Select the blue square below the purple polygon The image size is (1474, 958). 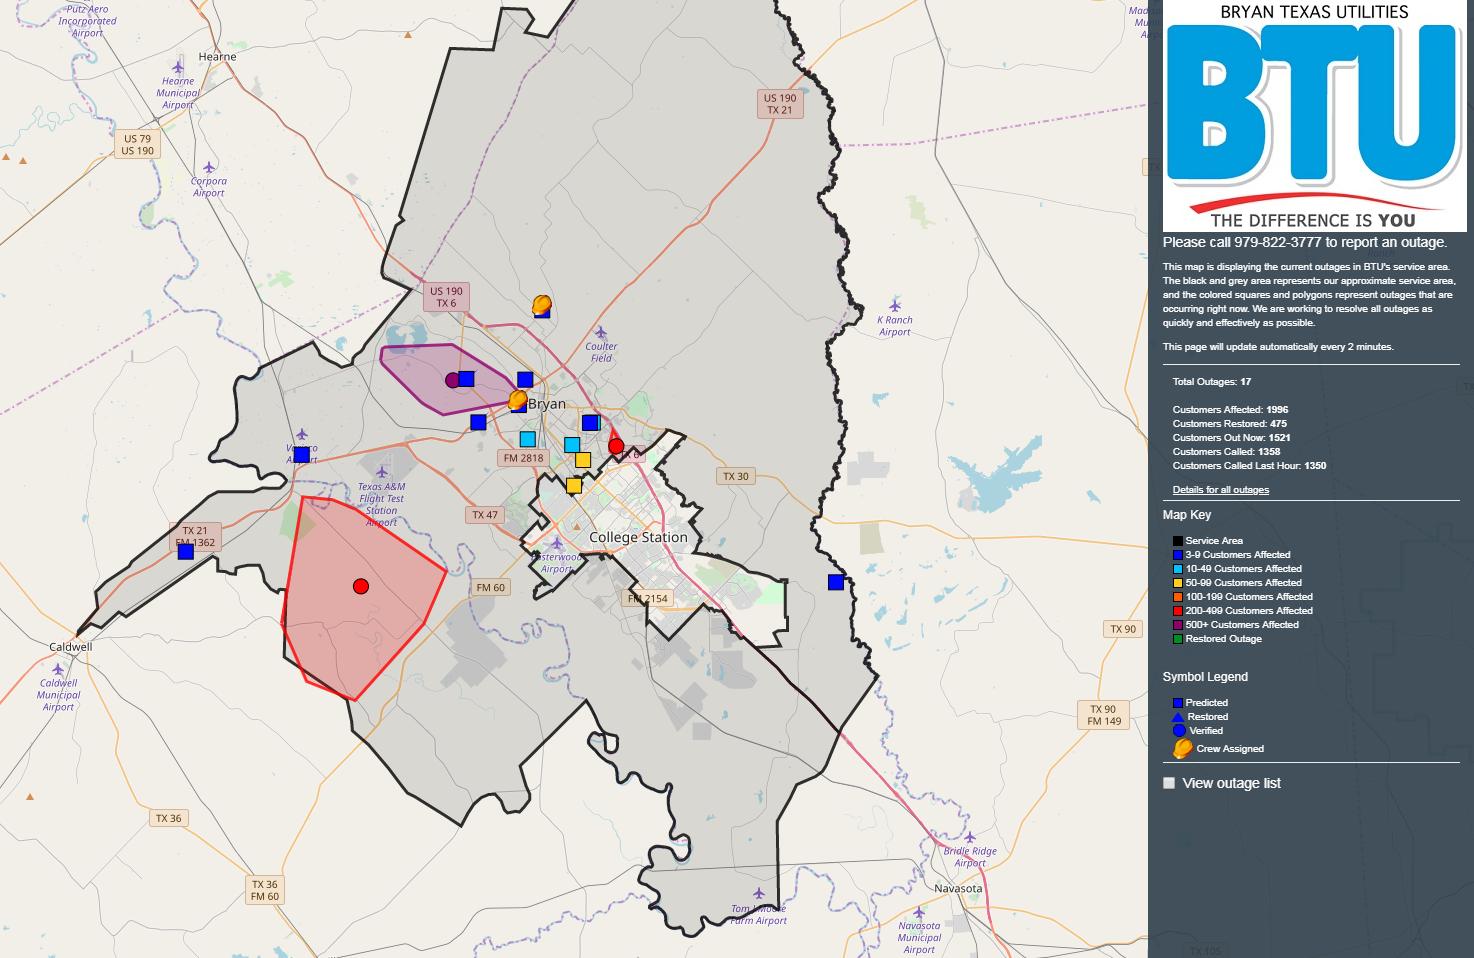478,423
